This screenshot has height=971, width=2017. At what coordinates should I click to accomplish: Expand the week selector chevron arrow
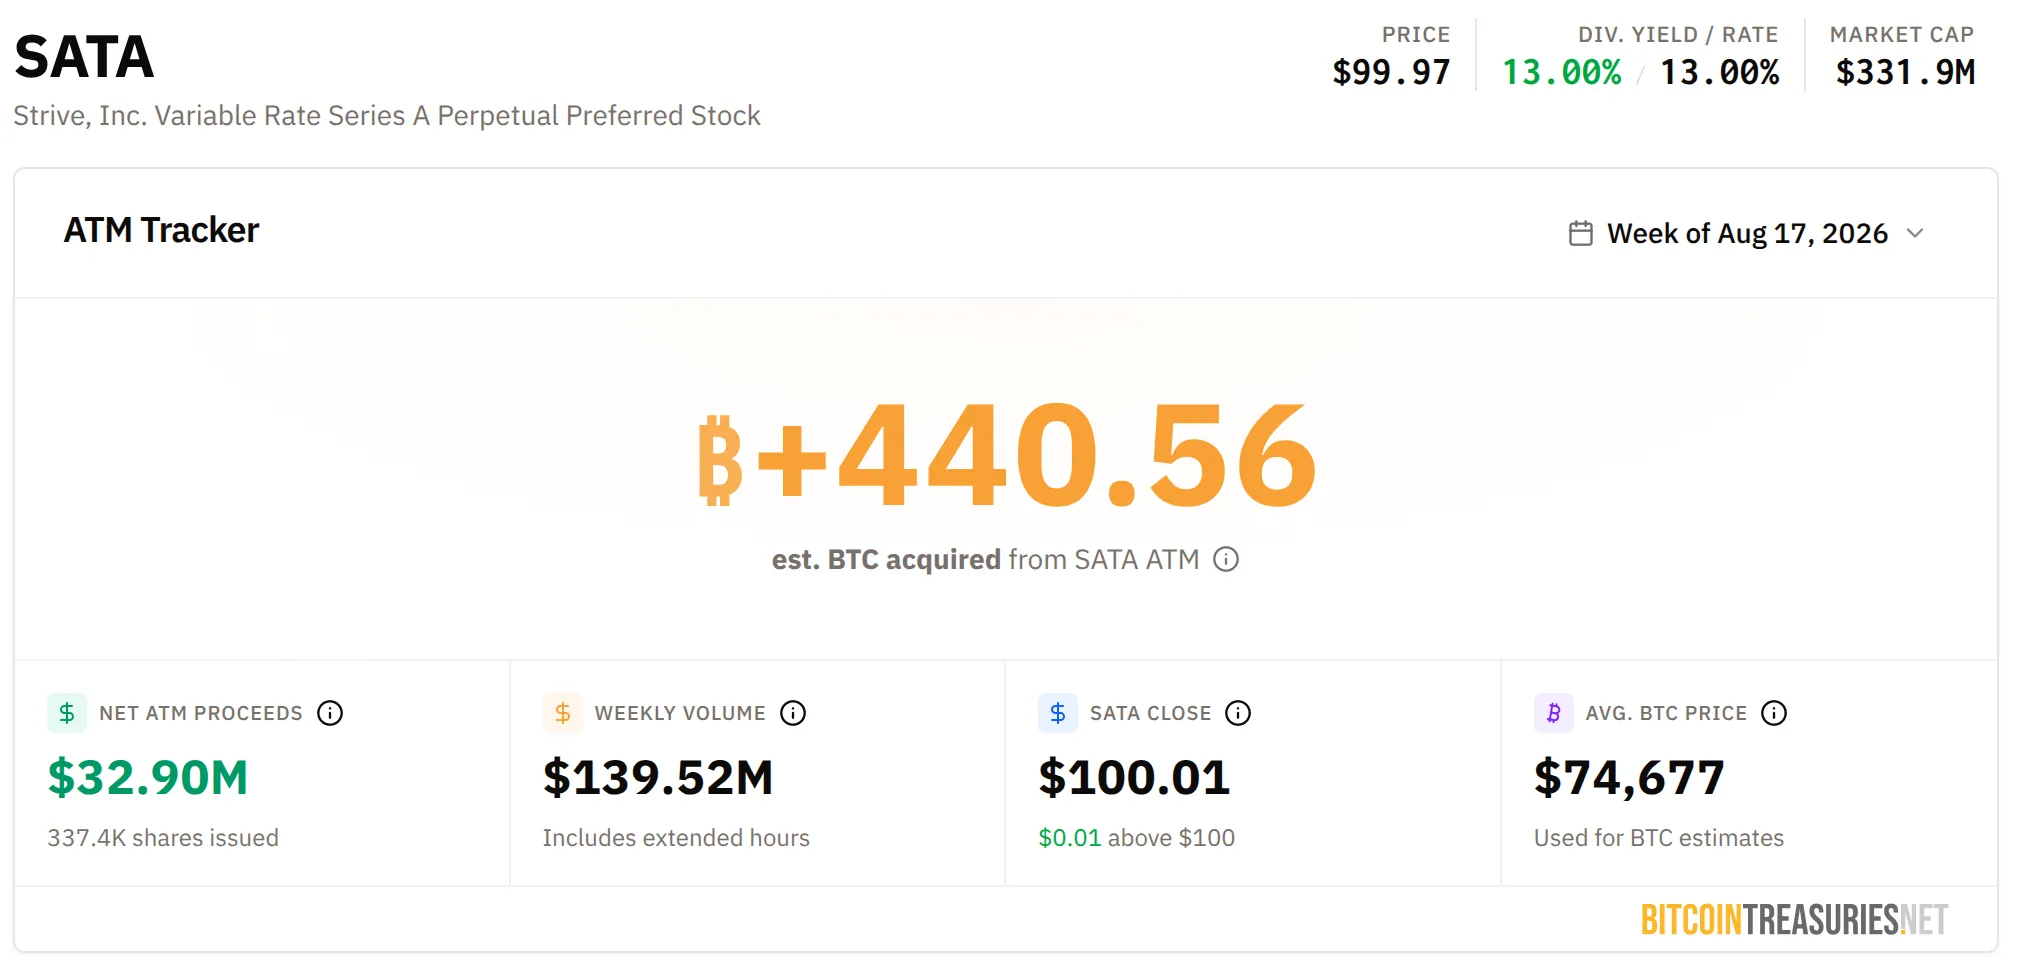pyautogui.click(x=1915, y=233)
